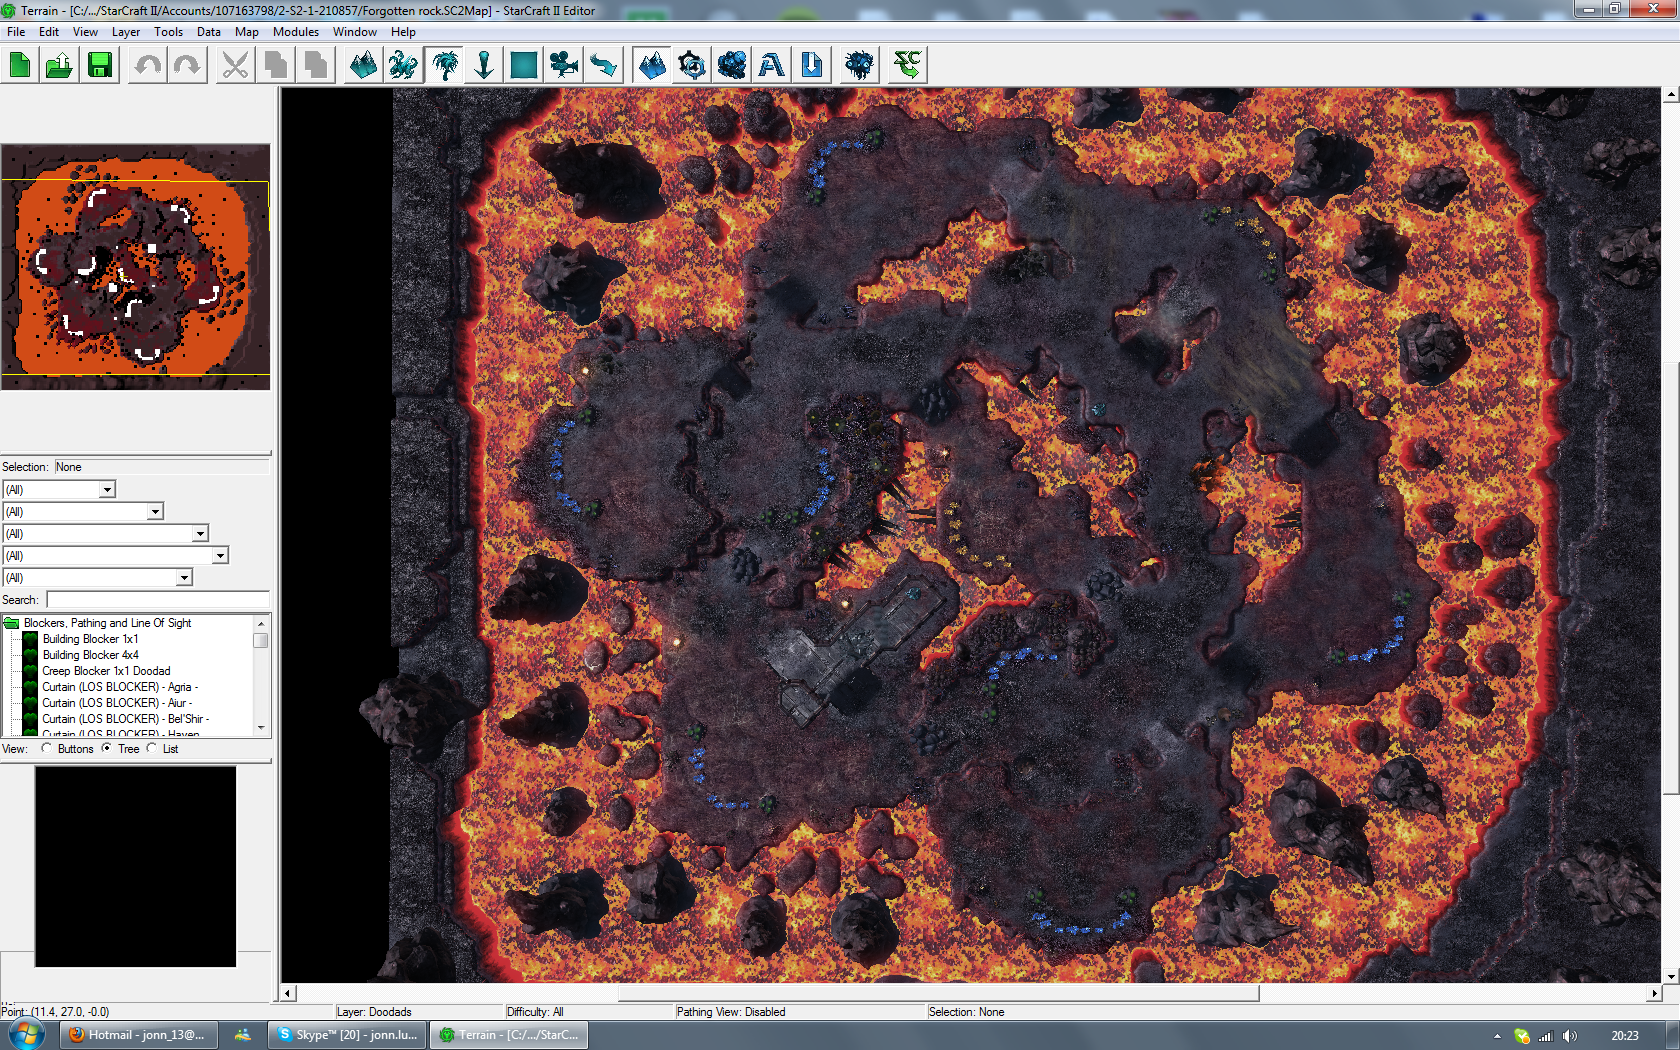Switch to the Paths layer
The image size is (1680, 1050).
[604, 66]
